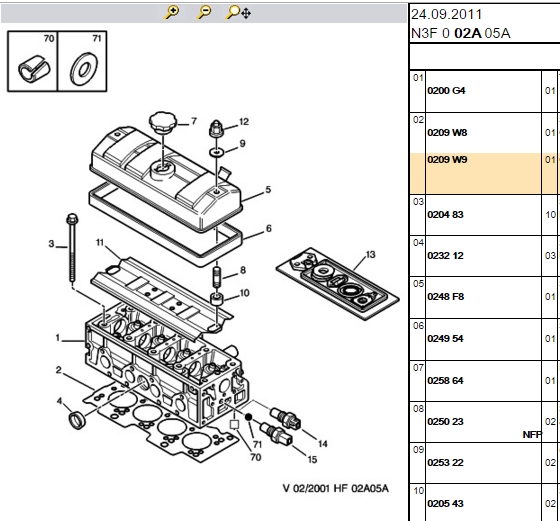Select part number 0253 22
This screenshot has height=521, width=560.
(x=445, y=463)
